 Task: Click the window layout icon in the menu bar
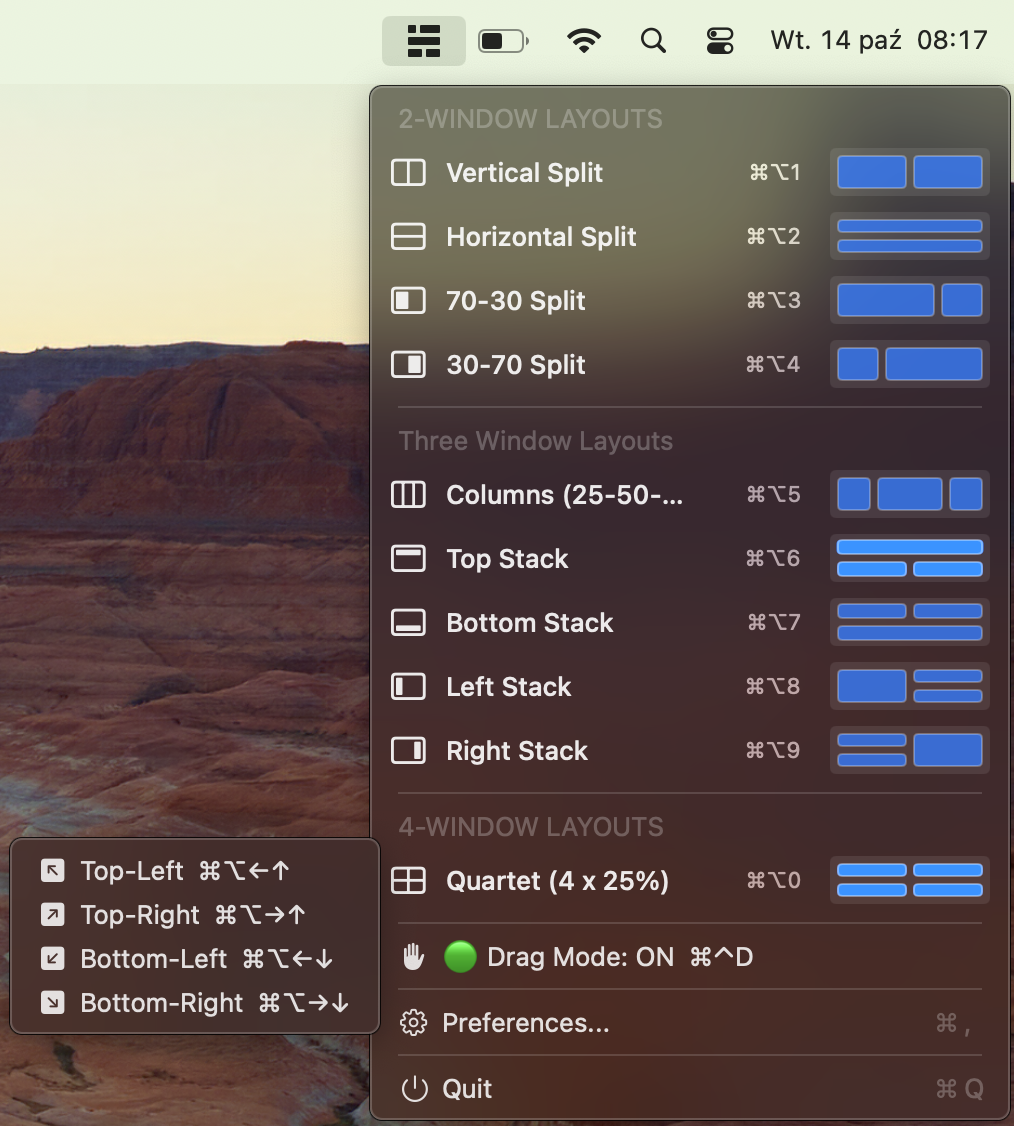click(x=423, y=40)
